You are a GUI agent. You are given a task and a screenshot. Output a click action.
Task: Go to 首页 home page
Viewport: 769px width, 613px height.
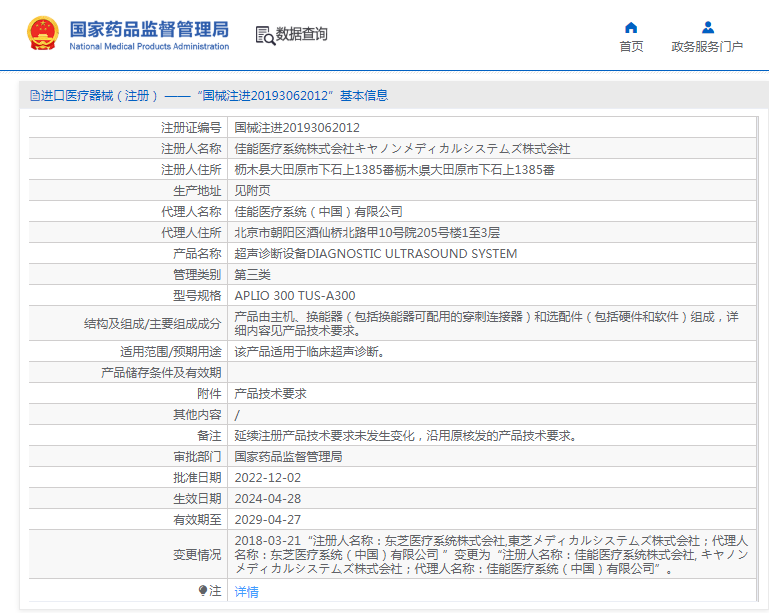coord(631,47)
